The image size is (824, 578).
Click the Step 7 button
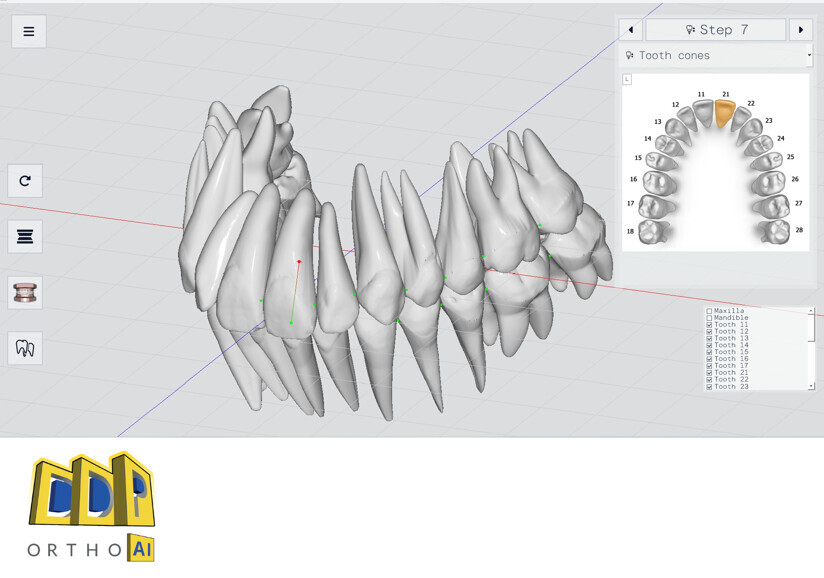click(x=716, y=30)
